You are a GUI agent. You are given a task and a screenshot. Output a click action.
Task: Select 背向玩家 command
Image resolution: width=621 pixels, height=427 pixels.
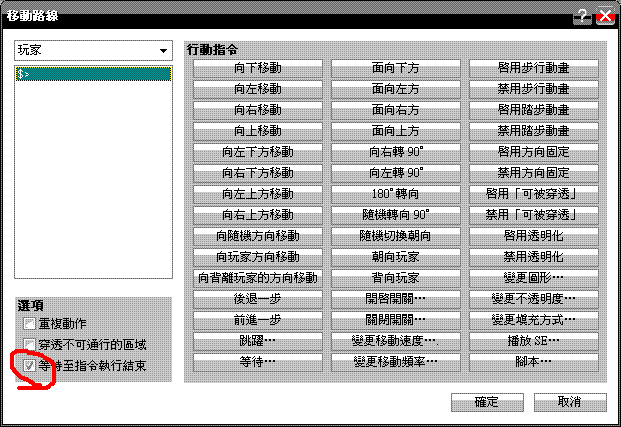(396, 278)
